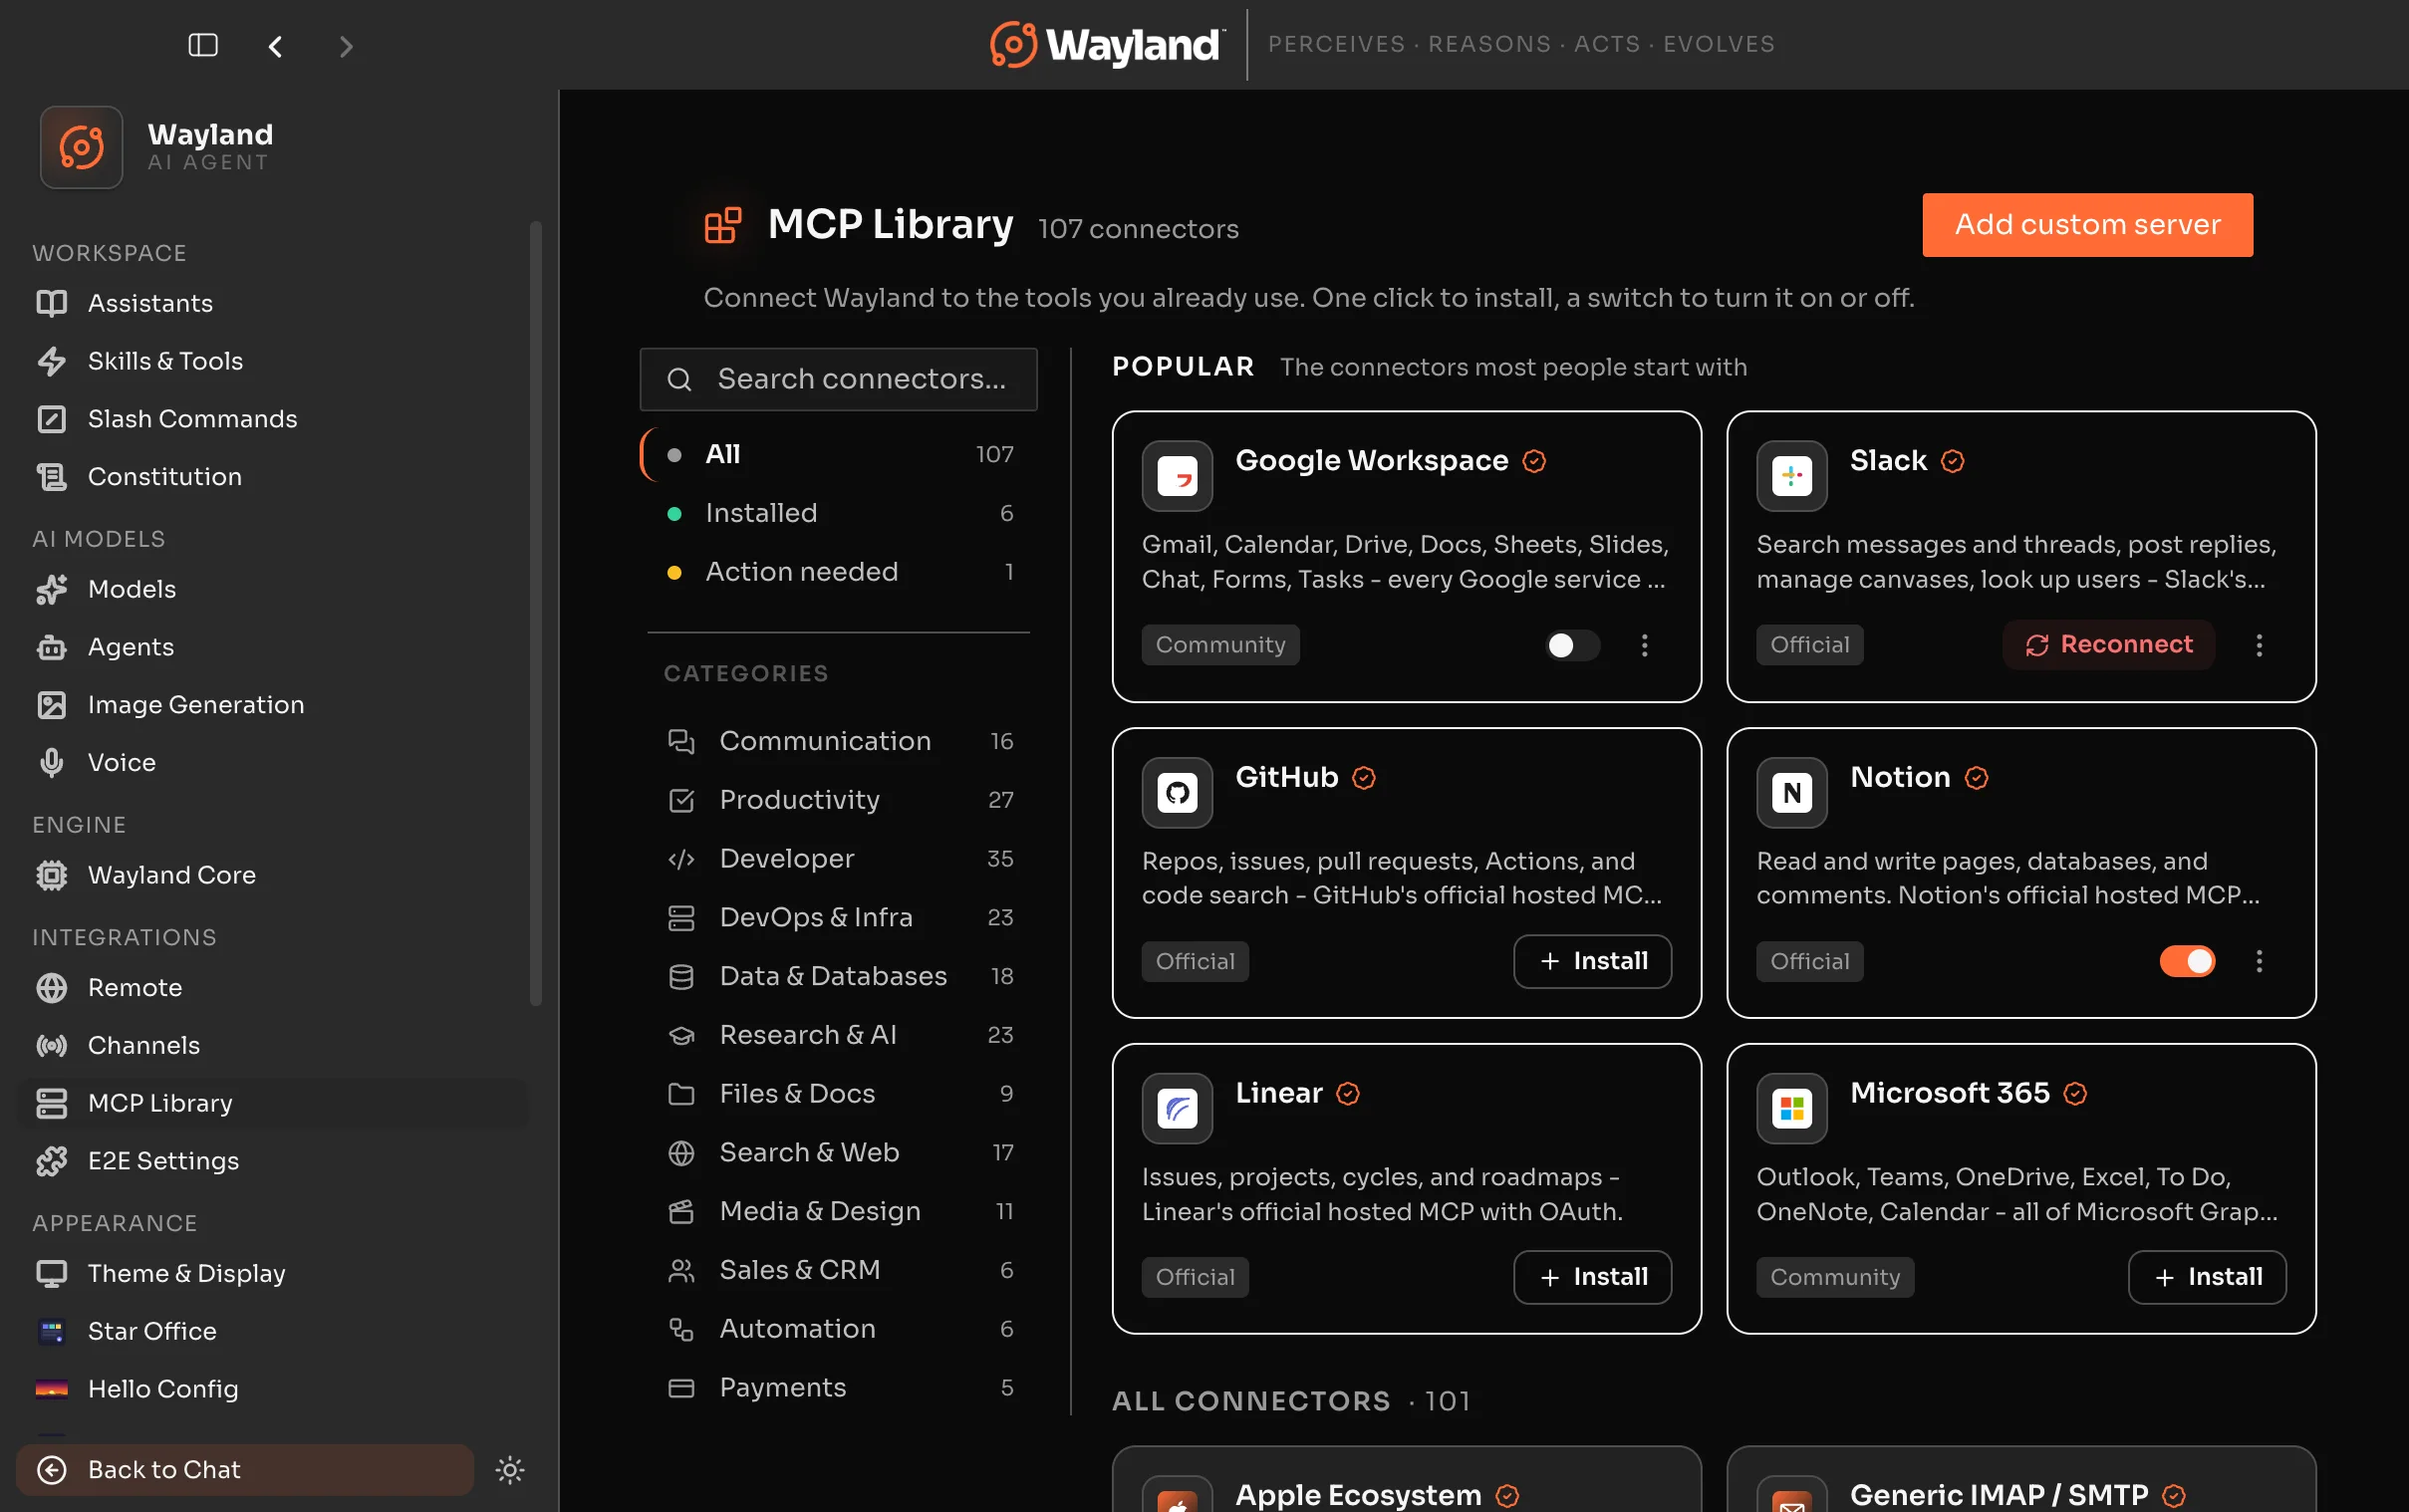Click the Media & Design icon
The width and height of the screenshot is (2409, 1512).
(x=681, y=1212)
